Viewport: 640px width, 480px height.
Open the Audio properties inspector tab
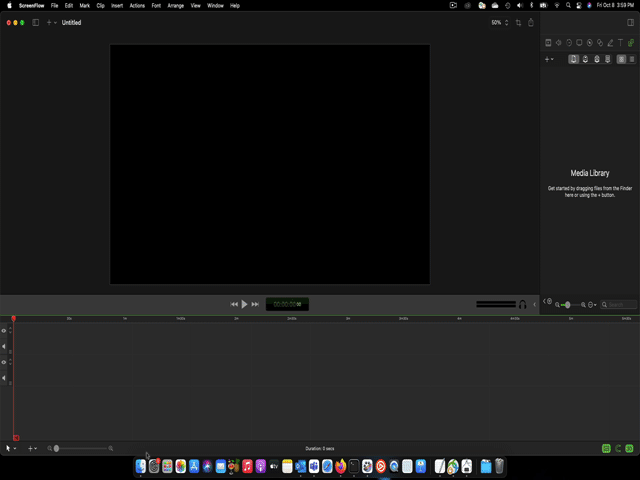point(558,43)
